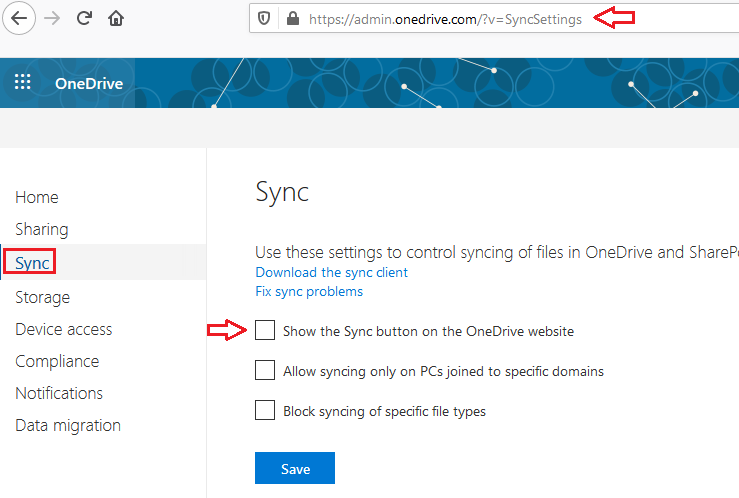Image resolution: width=739 pixels, height=498 pixels.
Task: Tick Block syncing of specific file types
Action: (x=265, y=410)
